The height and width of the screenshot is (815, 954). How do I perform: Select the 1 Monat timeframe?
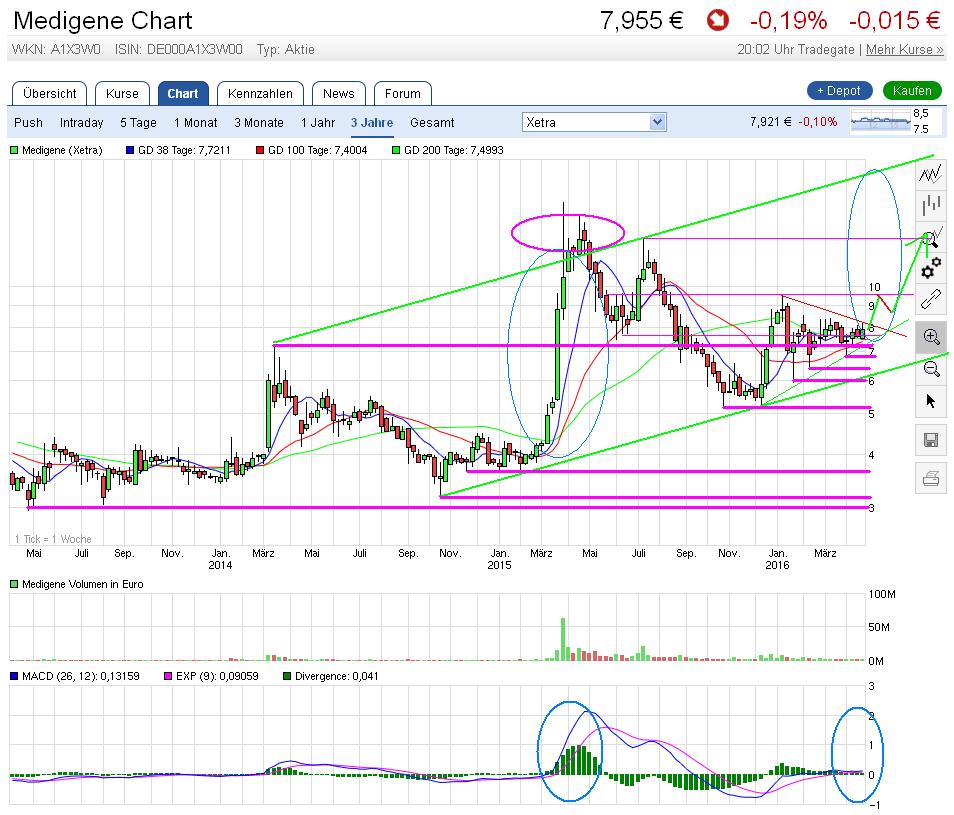click(x=195, y=122)
